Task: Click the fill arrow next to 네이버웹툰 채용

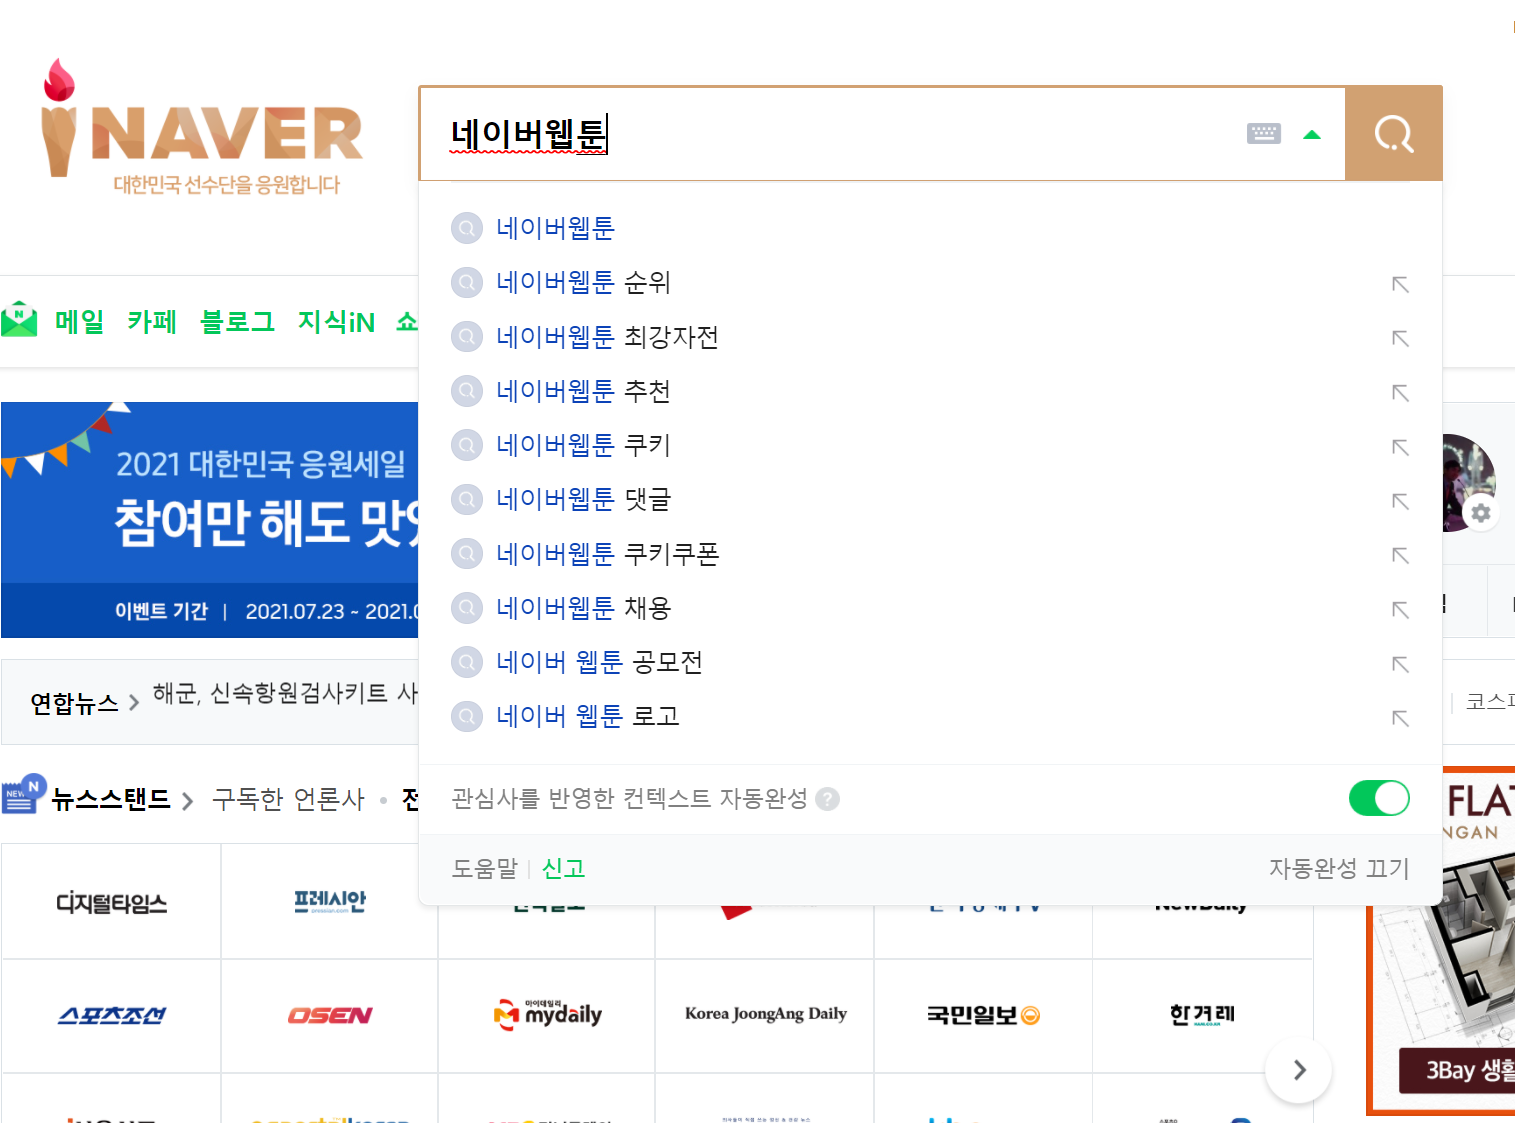Action: (1400, 610)
